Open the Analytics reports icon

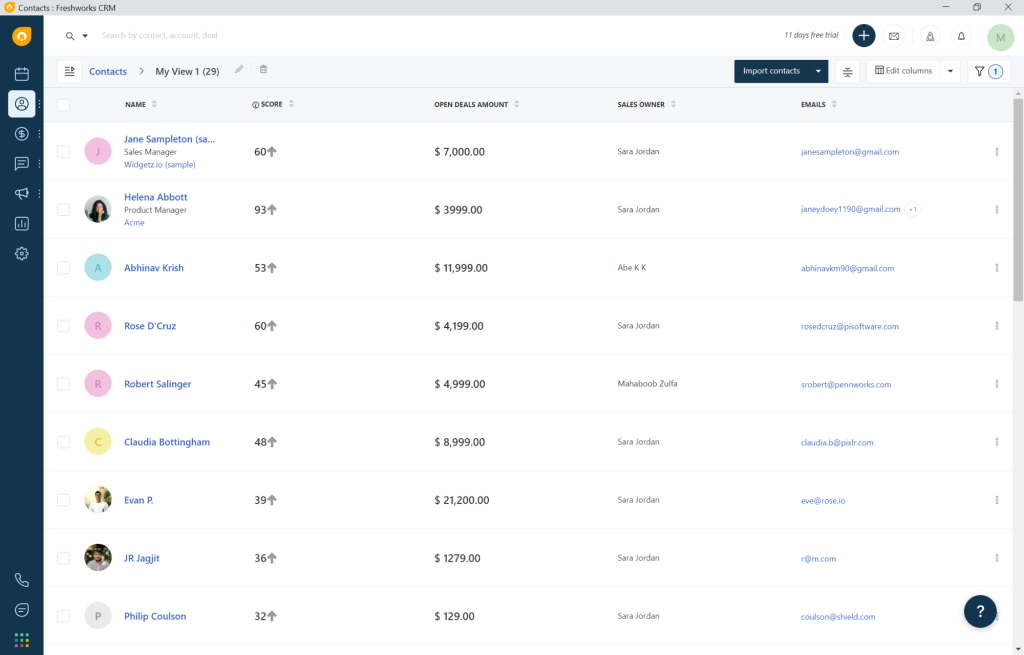click(21, 223)
